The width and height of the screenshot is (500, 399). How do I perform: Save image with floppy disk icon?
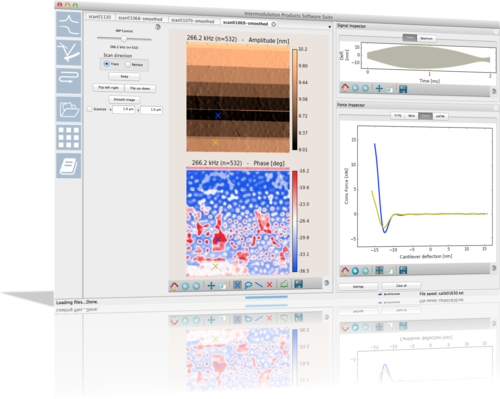pyautogui.click(x=298, y=284)
